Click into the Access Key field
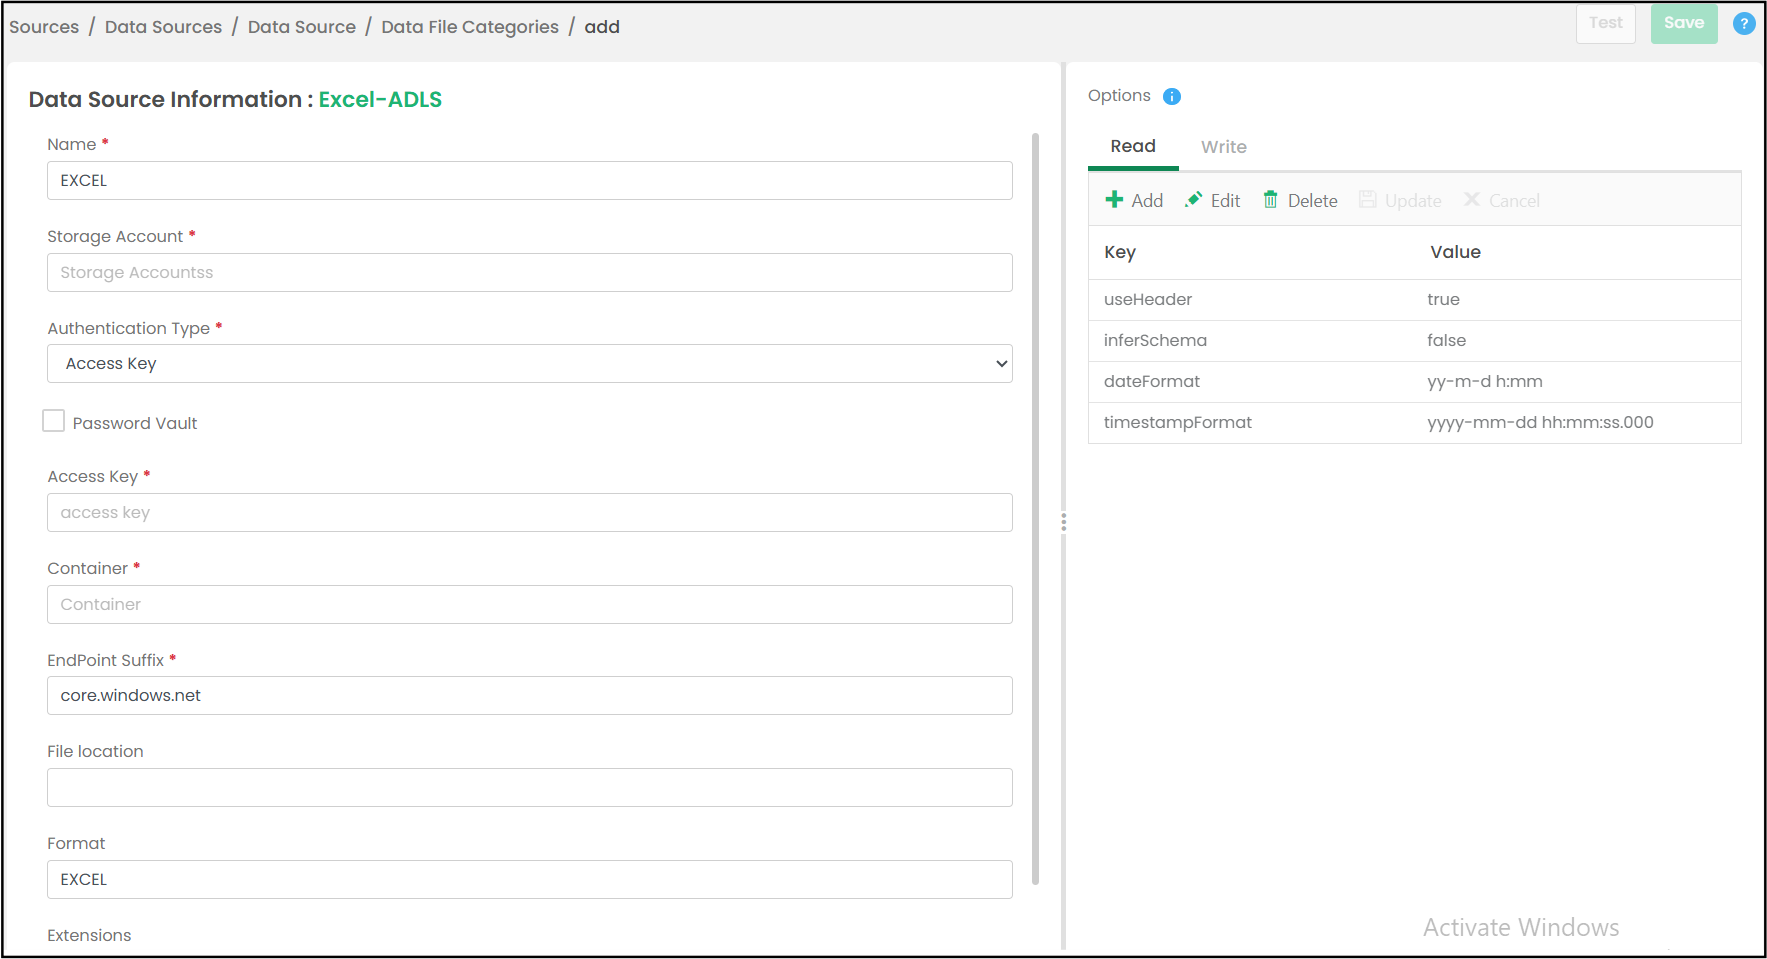This screenshot has height=959, width=1767. 529,513
